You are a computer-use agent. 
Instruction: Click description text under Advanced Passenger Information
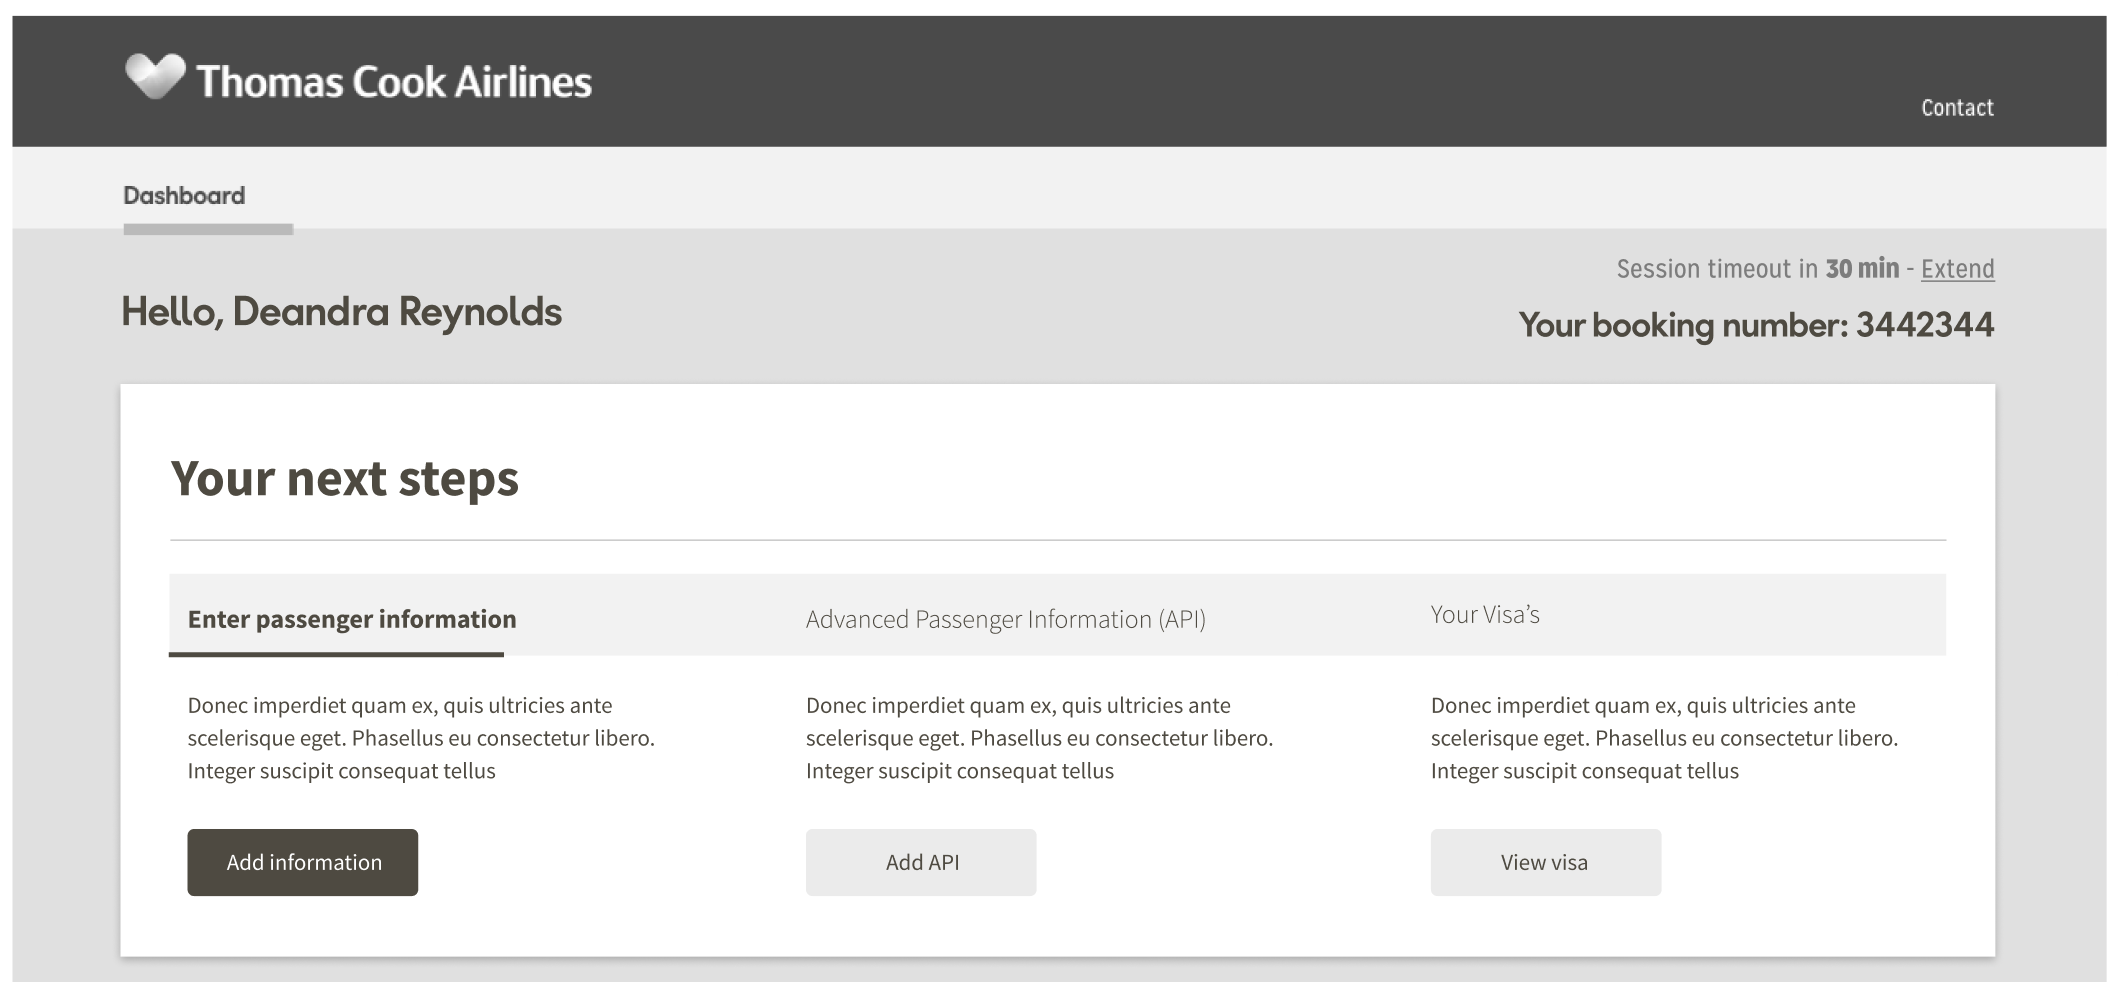tap(1038, 738)
